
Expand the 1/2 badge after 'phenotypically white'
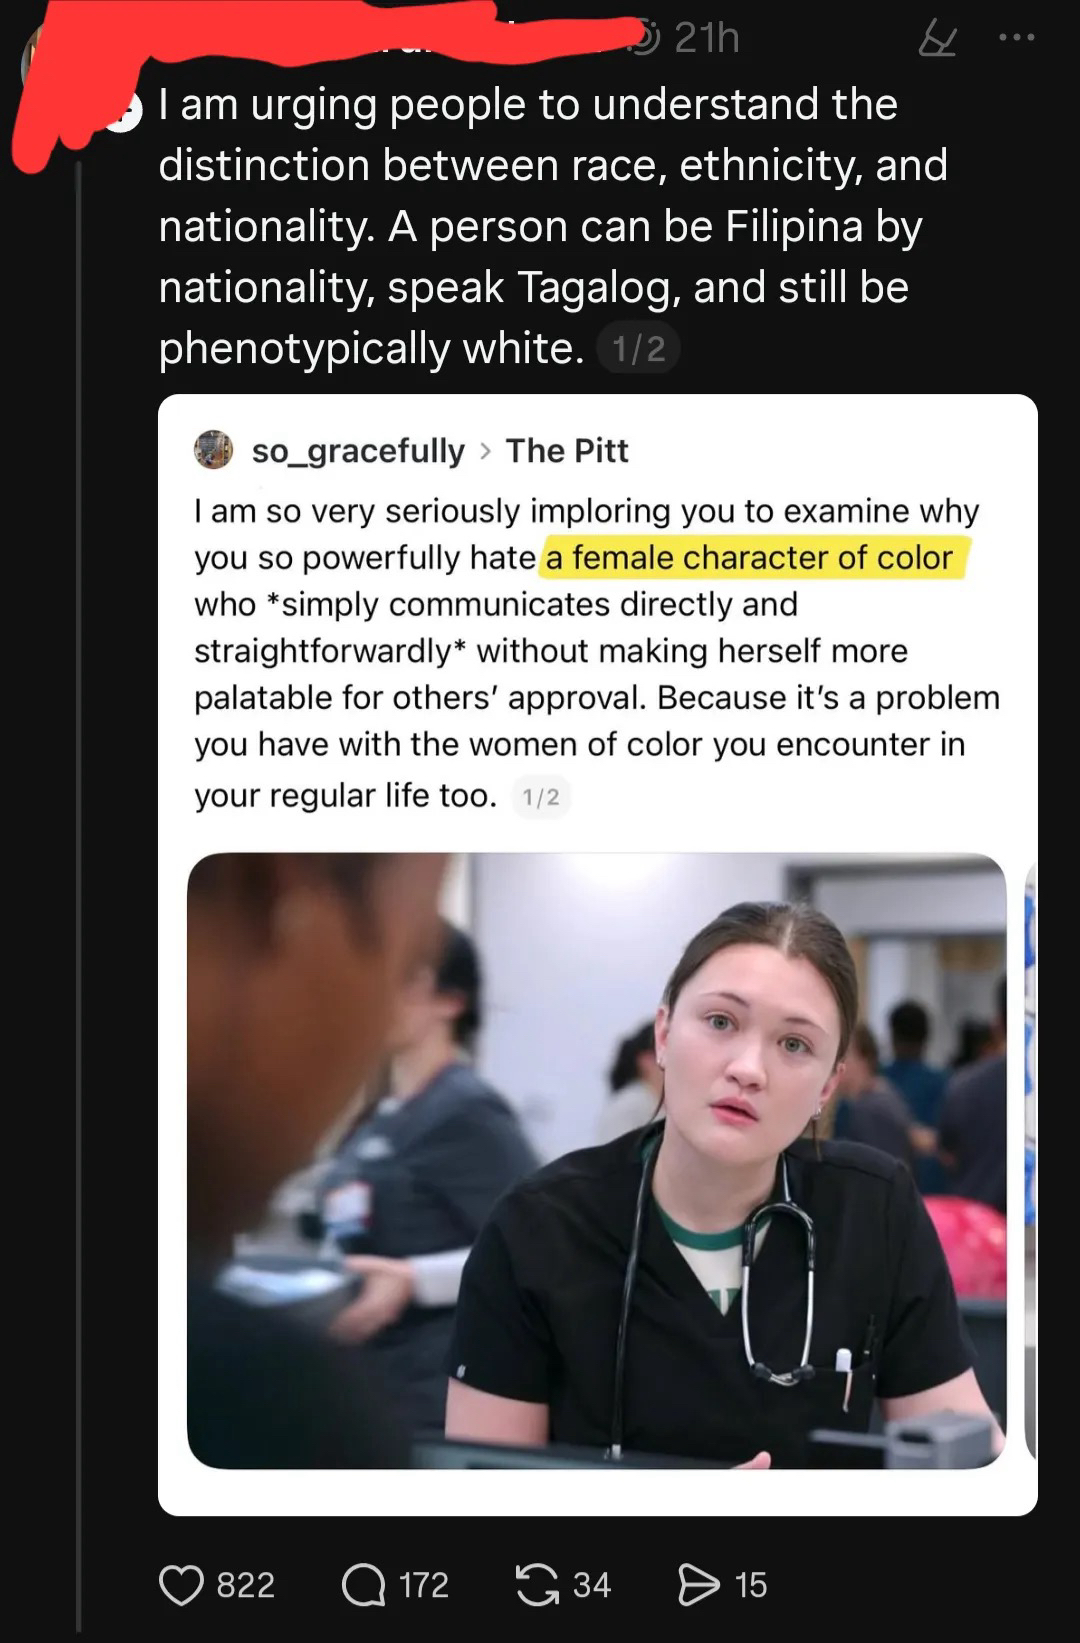tap(638, 348)
